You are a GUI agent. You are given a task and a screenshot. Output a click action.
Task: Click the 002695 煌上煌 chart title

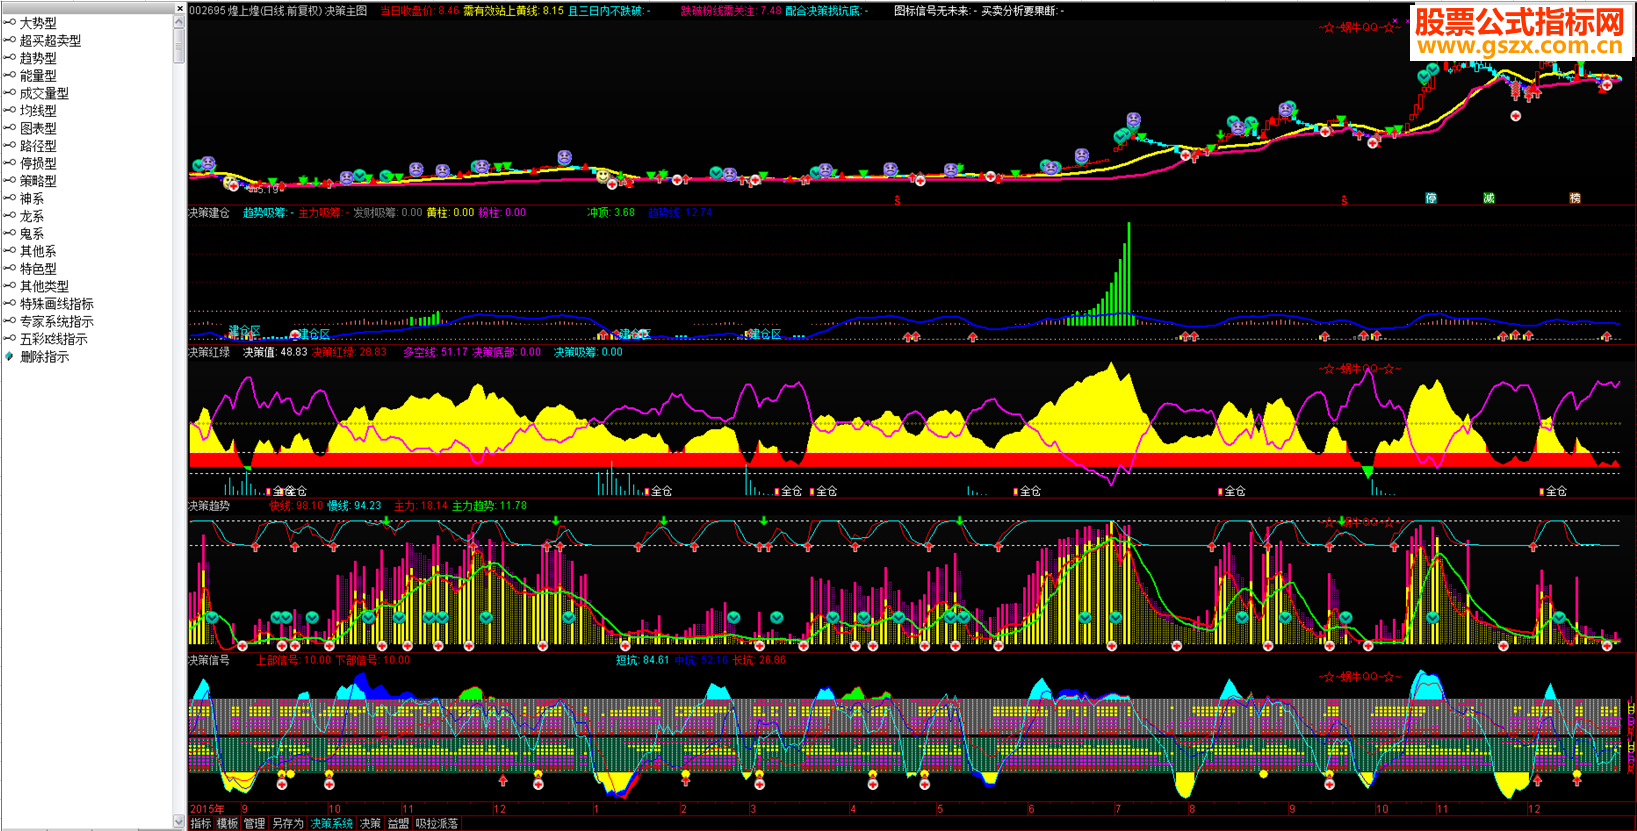click(278, 11)
